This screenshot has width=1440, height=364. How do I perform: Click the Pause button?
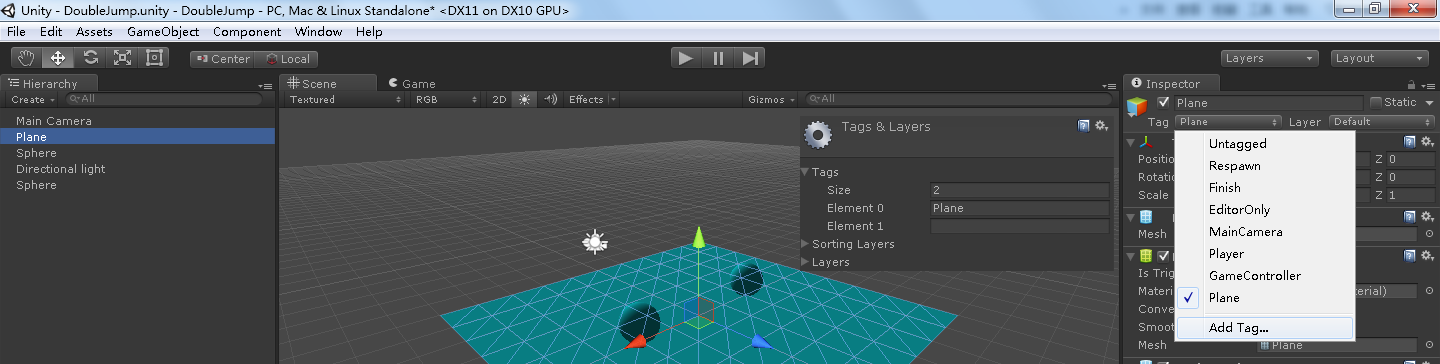(718, 58)
